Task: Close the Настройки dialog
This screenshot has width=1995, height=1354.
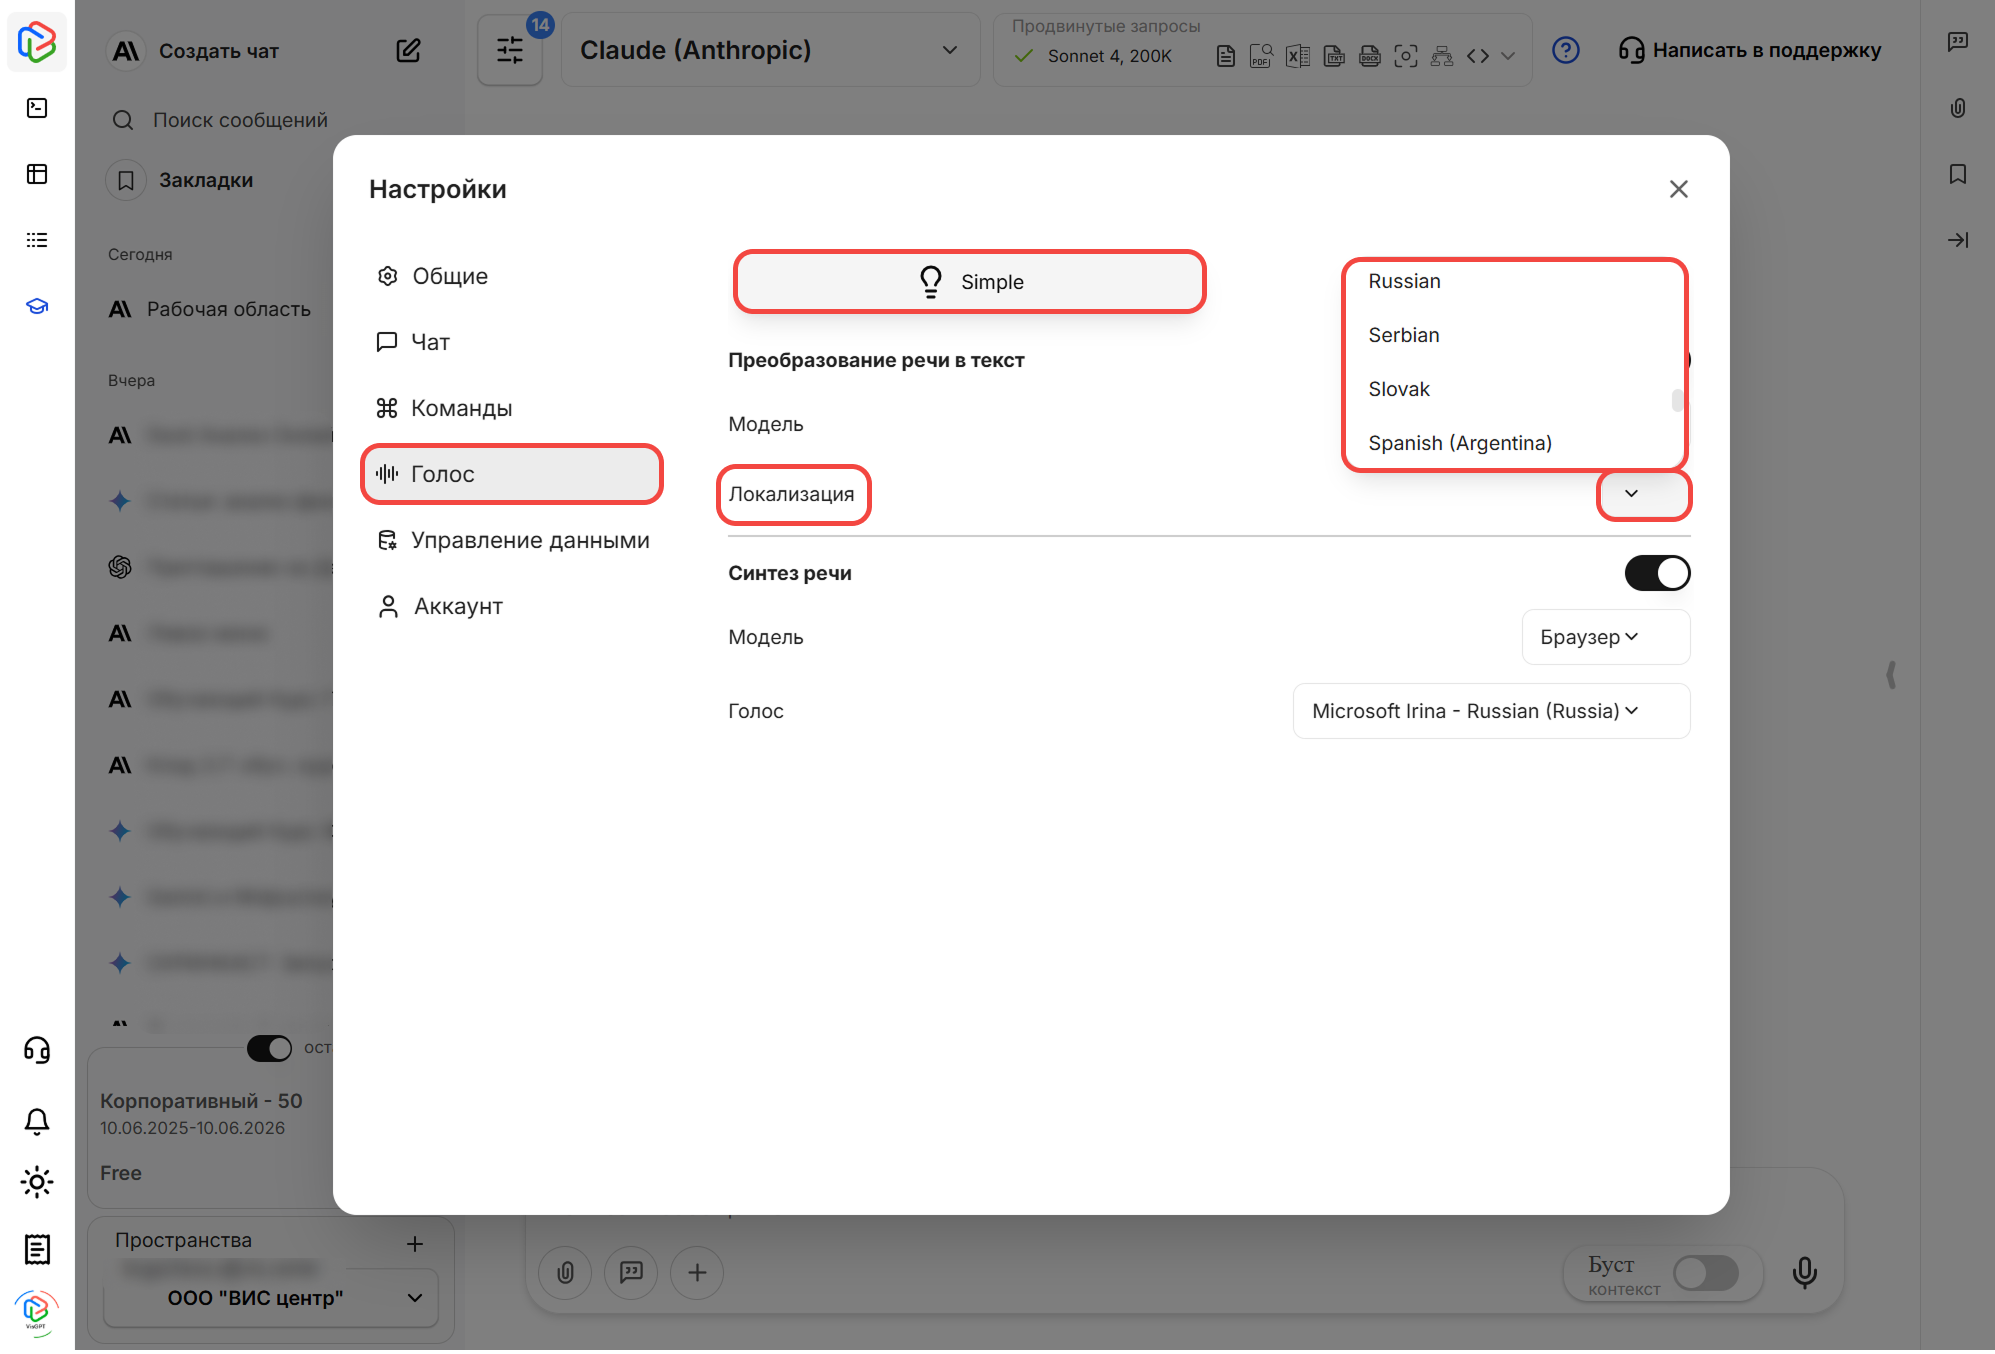Action: pyautogui.click(x=1679, y=189)
